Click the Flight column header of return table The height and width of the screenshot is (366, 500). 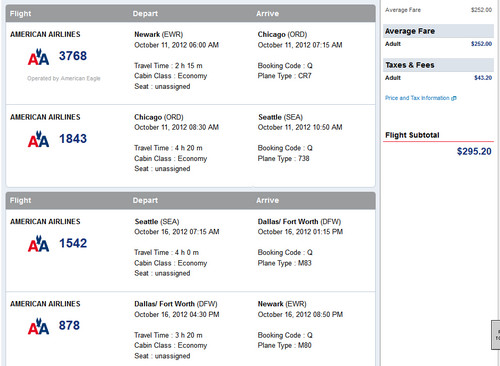coord(20,201)
